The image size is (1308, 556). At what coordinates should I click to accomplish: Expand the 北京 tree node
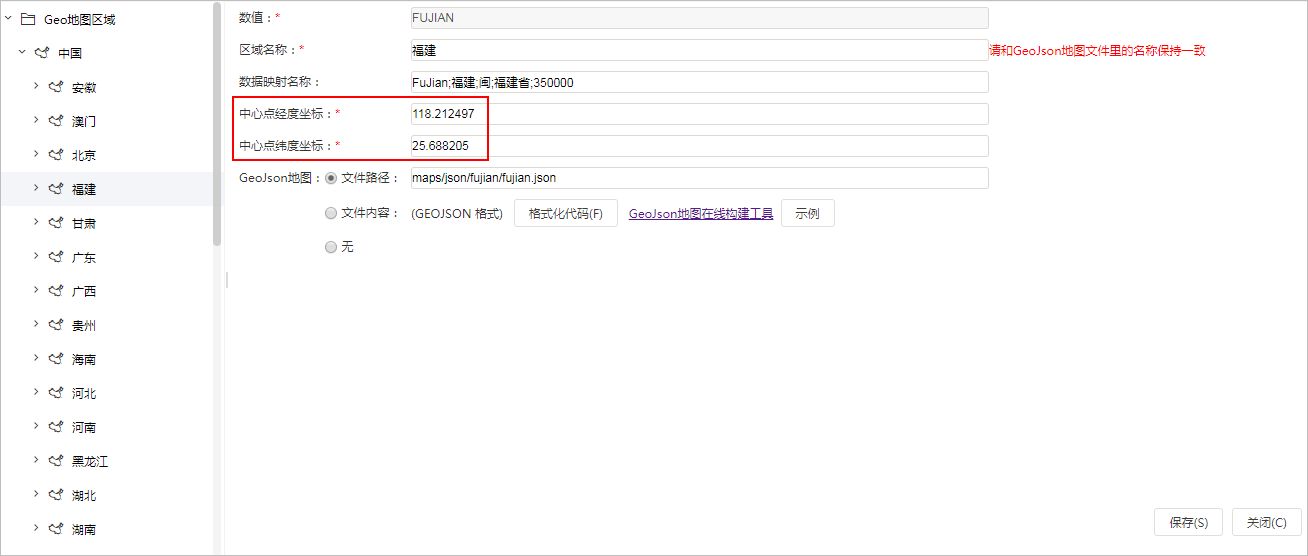coord(36,154)
